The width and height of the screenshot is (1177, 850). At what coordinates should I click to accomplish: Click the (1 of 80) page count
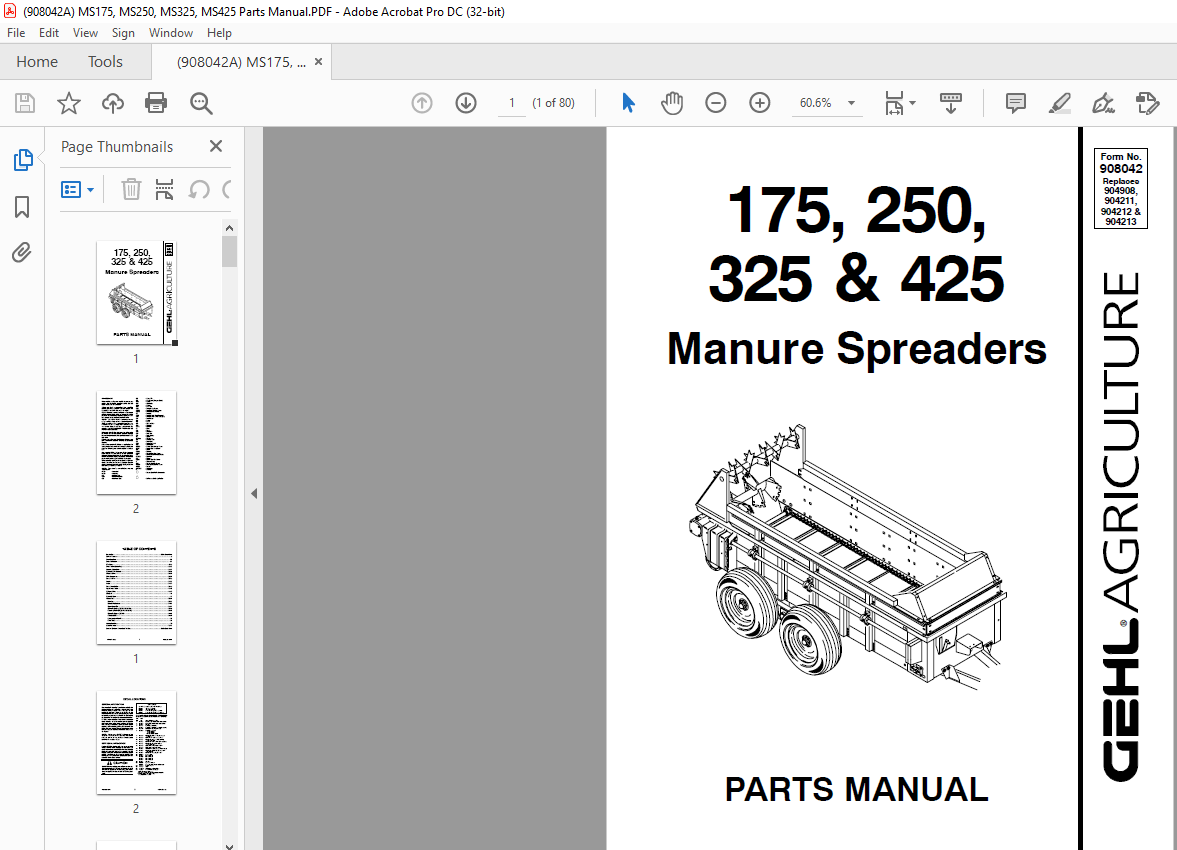(553, 103)
